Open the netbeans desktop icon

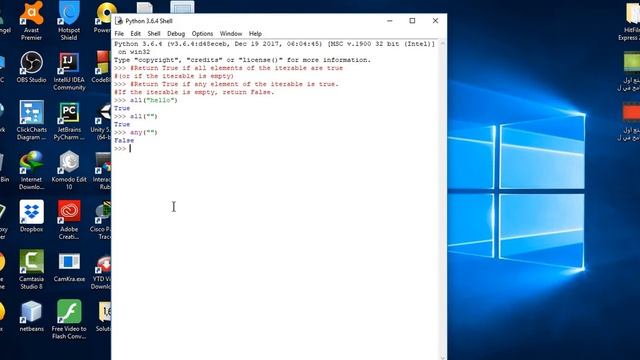pyautogui.click(x=31, y=316)
